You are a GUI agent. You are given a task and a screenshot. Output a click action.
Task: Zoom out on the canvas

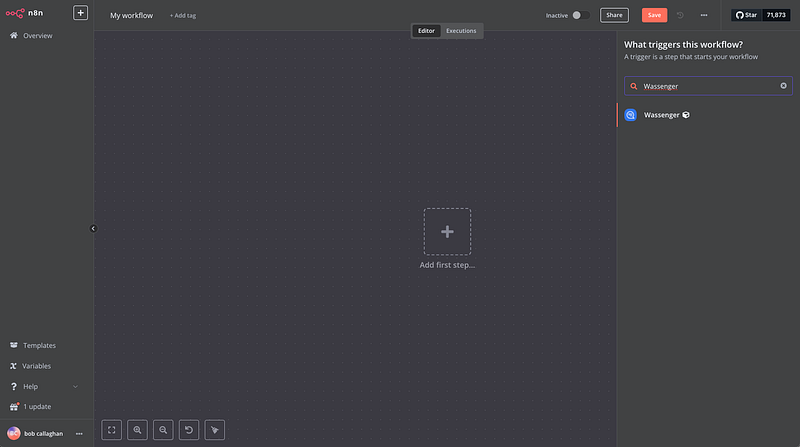pos(164,430)
